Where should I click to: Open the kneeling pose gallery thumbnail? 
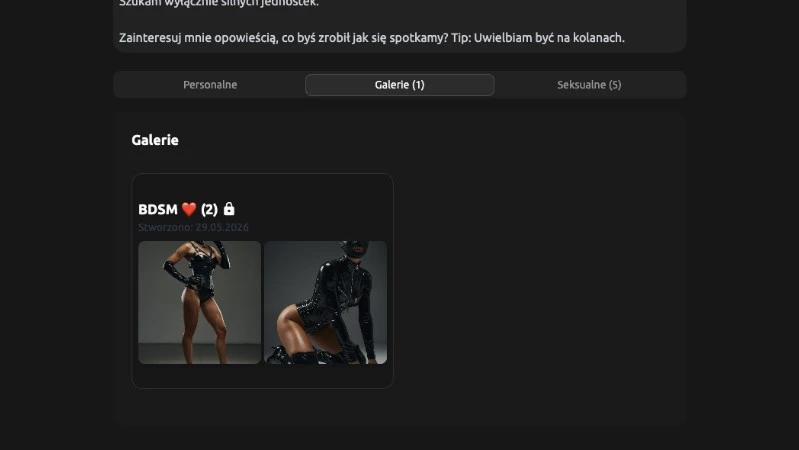pyautogui.click(x=326, y=302)
